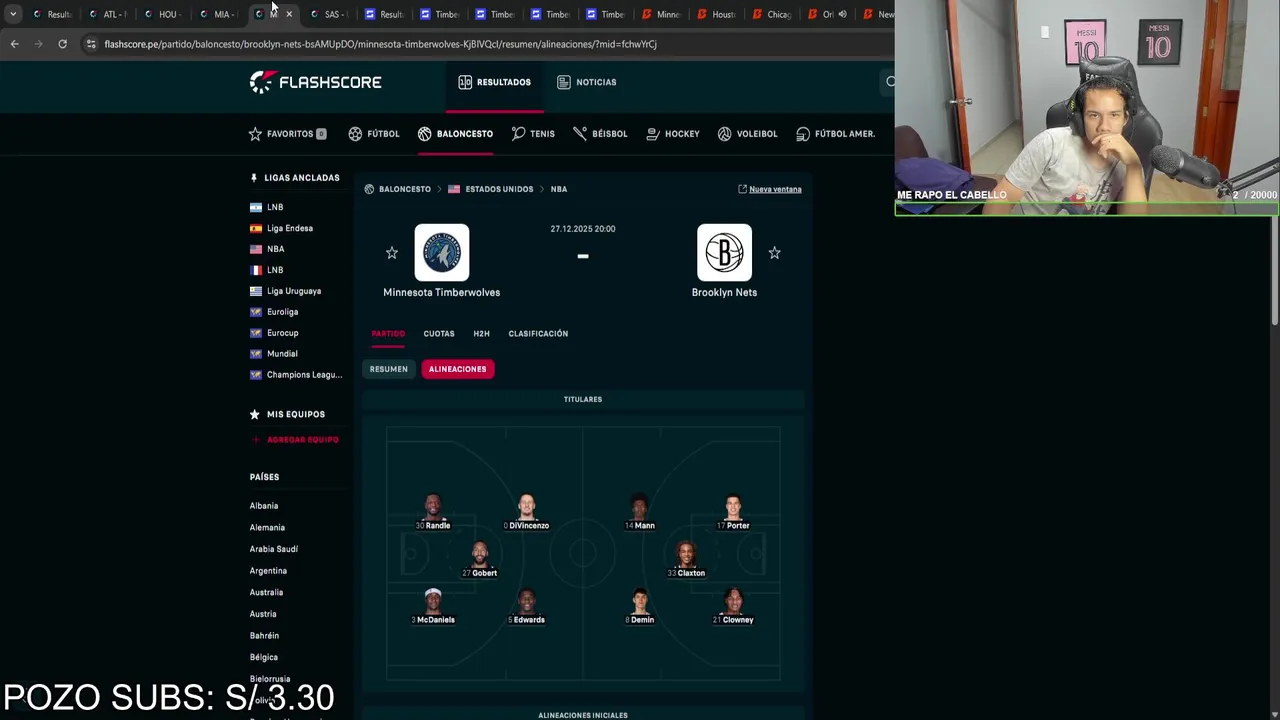Click player McDaniels on the court
1280x720 pixels.
433,606
